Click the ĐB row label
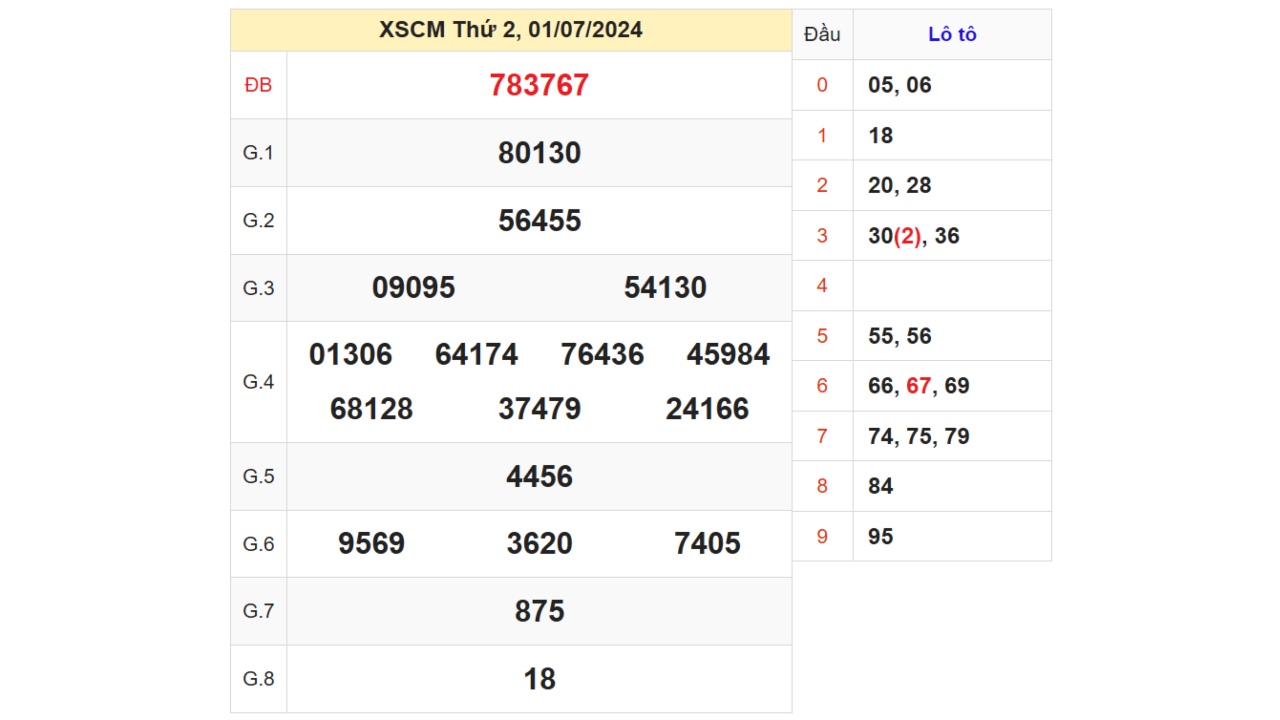1280x720 pixels. [258, 86]
